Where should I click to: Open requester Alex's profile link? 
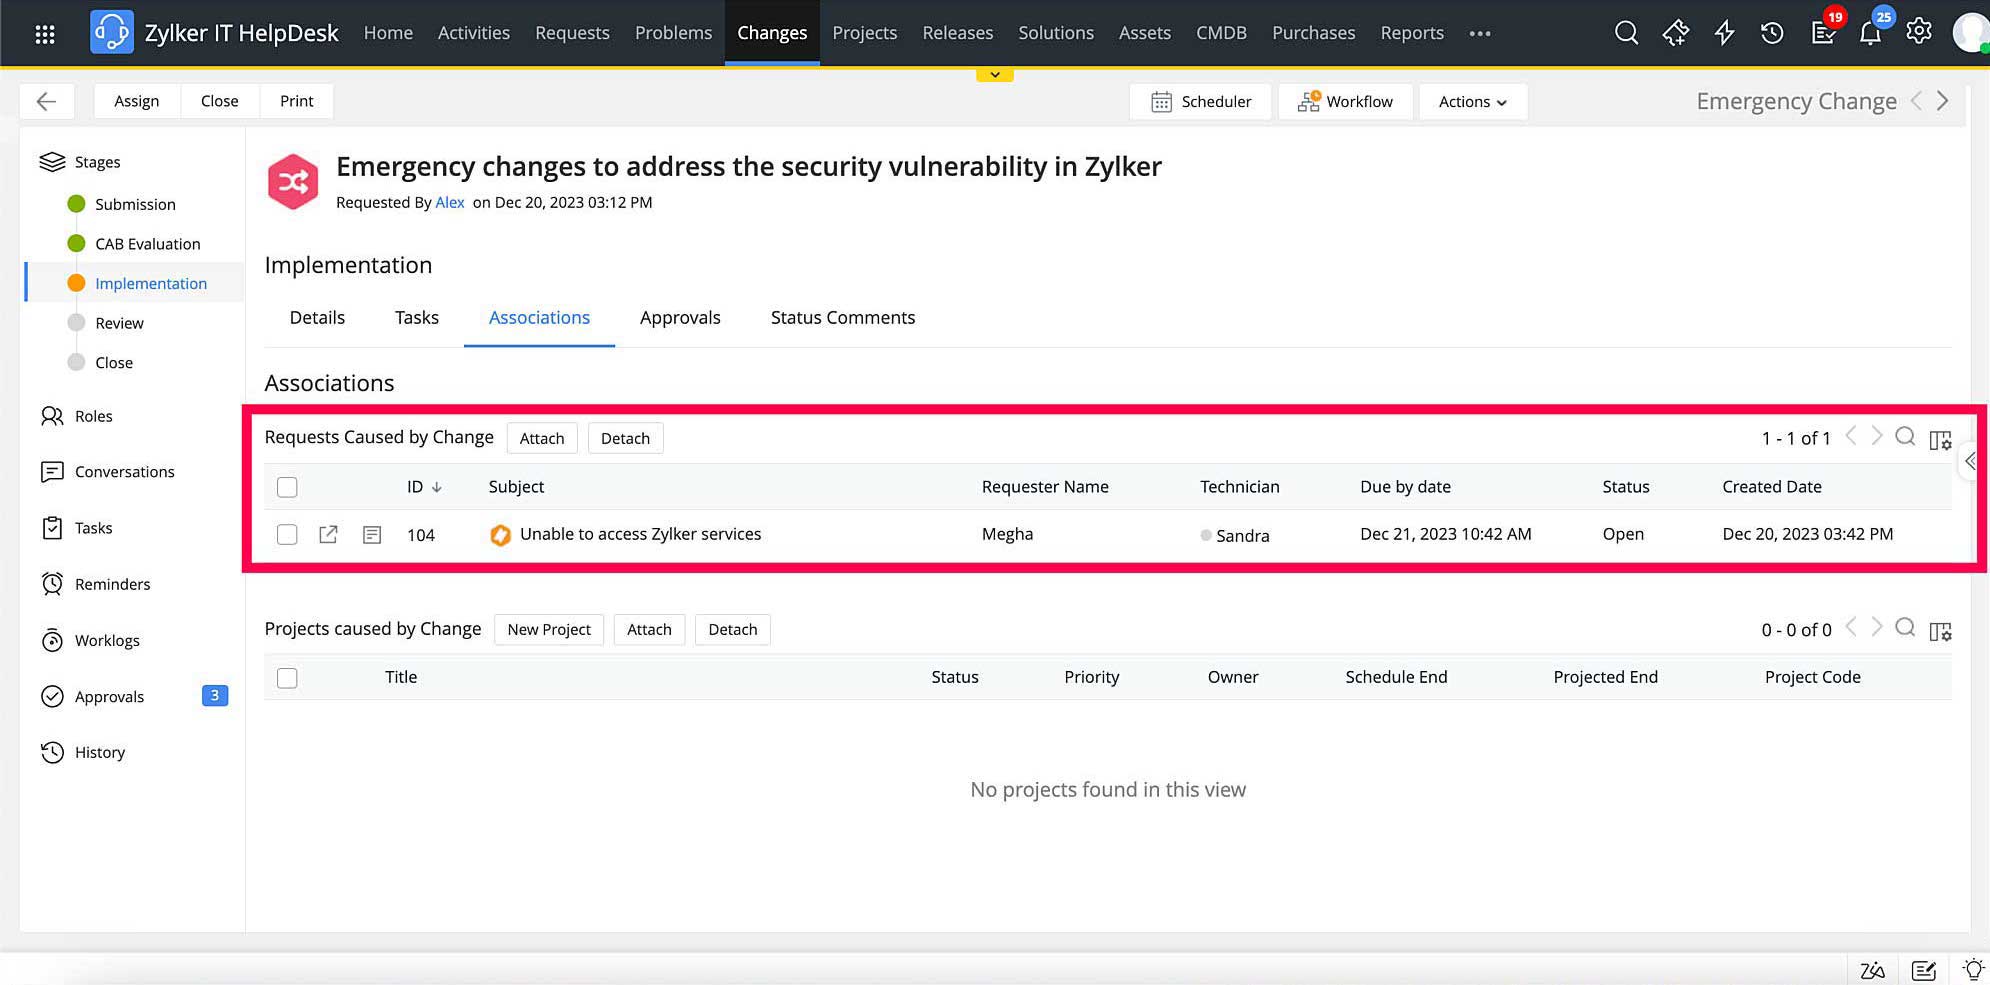tap(449, 203)
